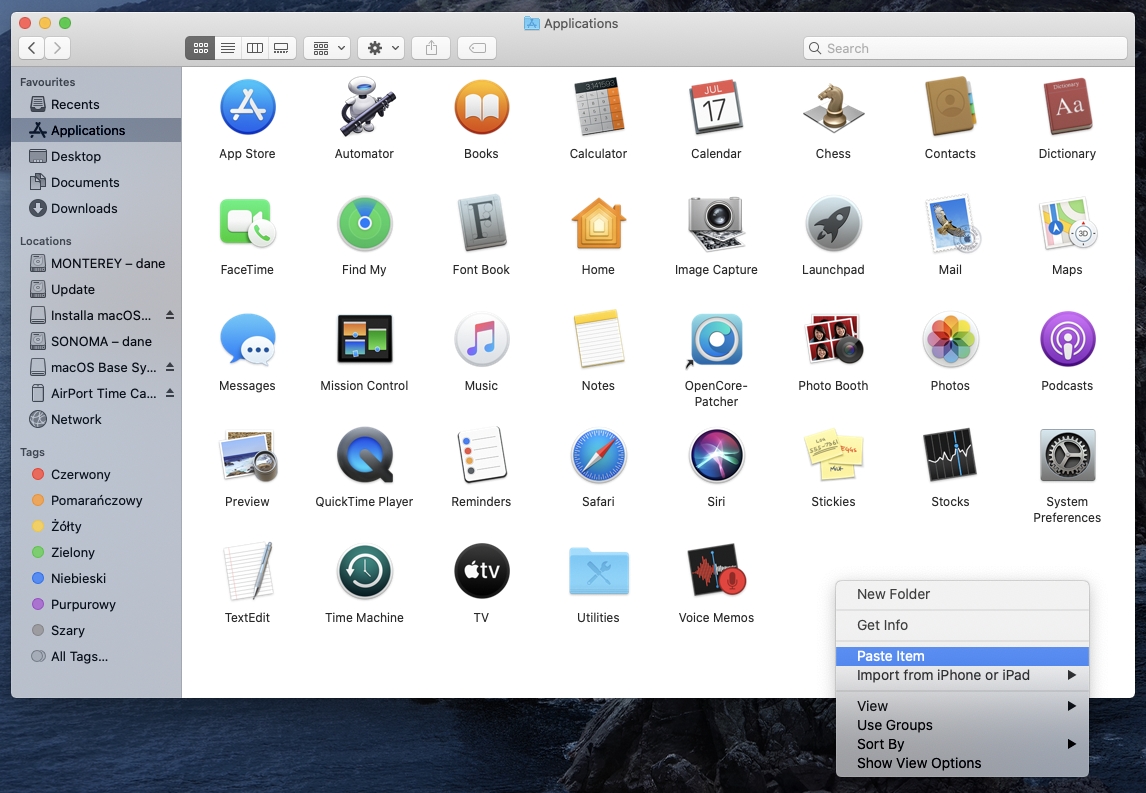Select the FaceTime app icon
1146x793 pixels.
(248, 223)
